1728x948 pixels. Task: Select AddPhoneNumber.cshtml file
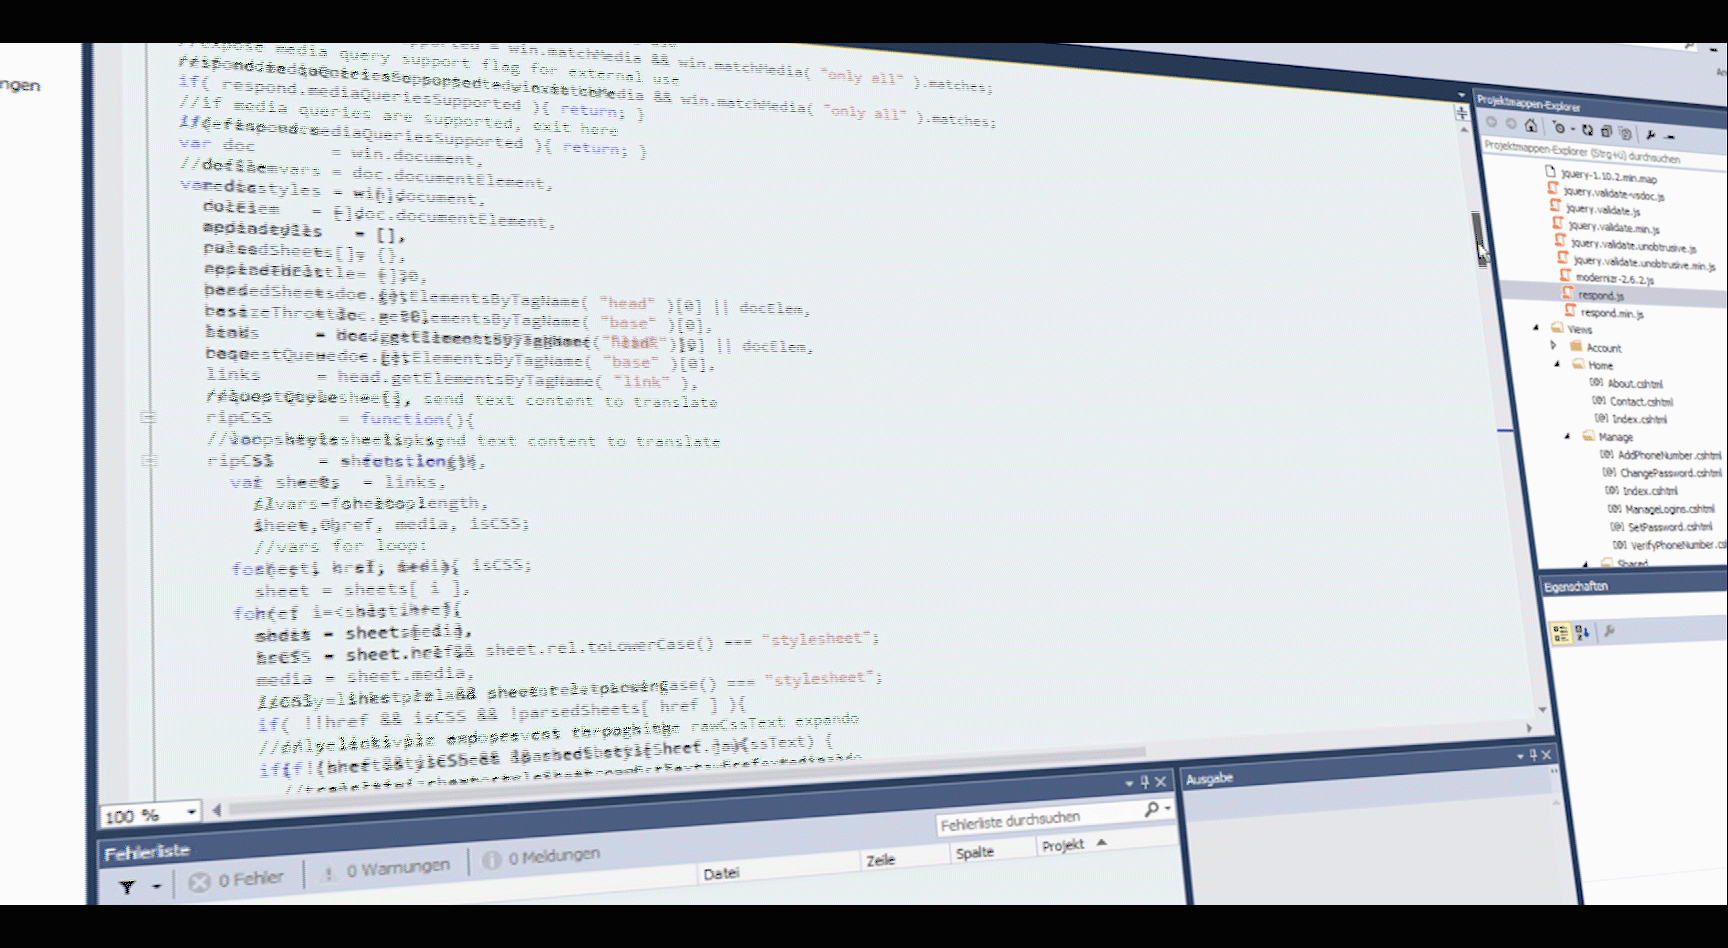click(1668, 455)
